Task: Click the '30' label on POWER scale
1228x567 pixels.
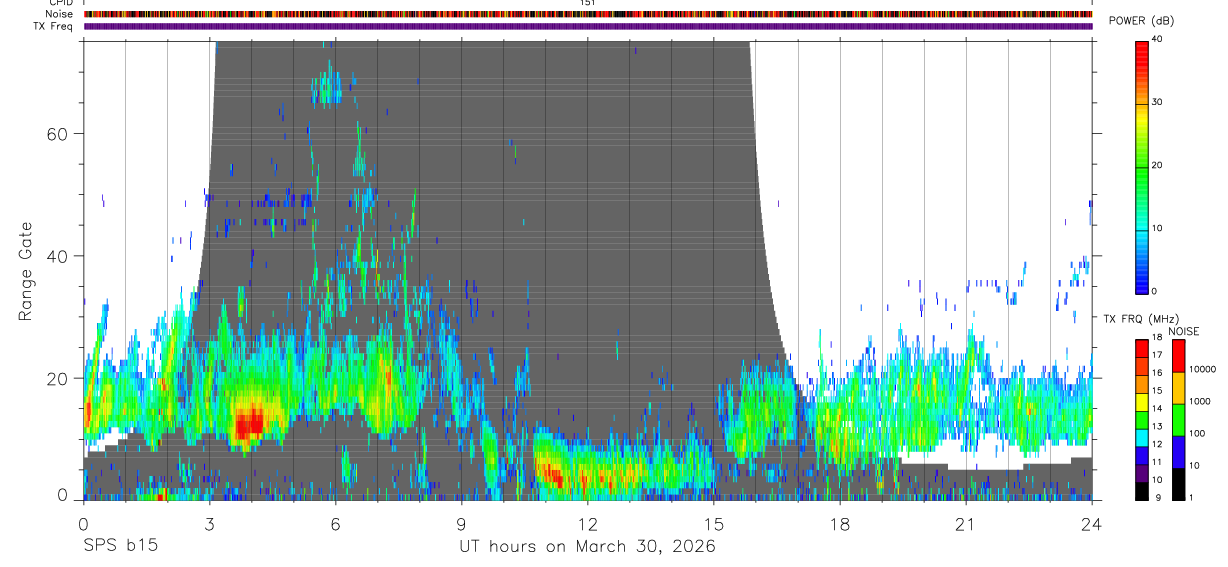Action: tap(1157, 102)
